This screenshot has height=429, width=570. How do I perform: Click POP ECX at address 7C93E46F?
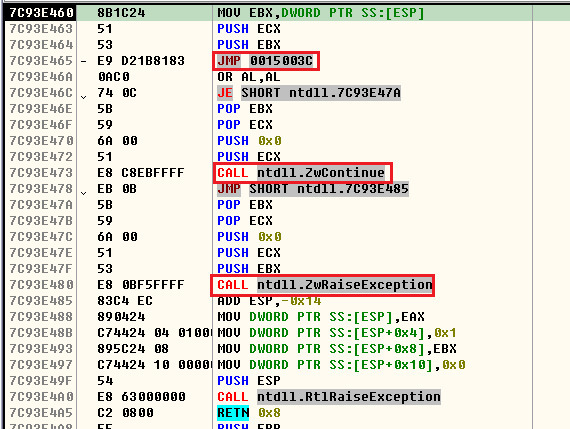click(245, 125)
